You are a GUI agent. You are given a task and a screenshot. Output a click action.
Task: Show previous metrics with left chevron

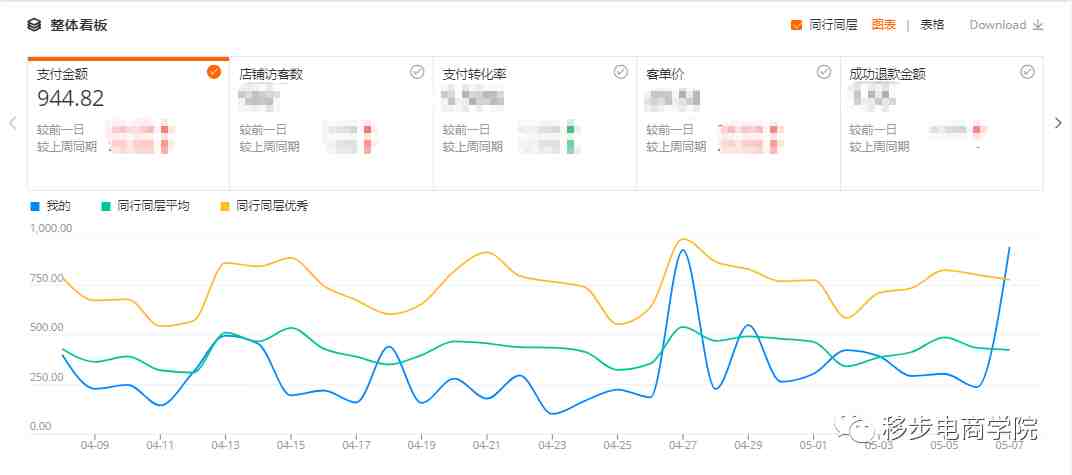pos(12,123)
